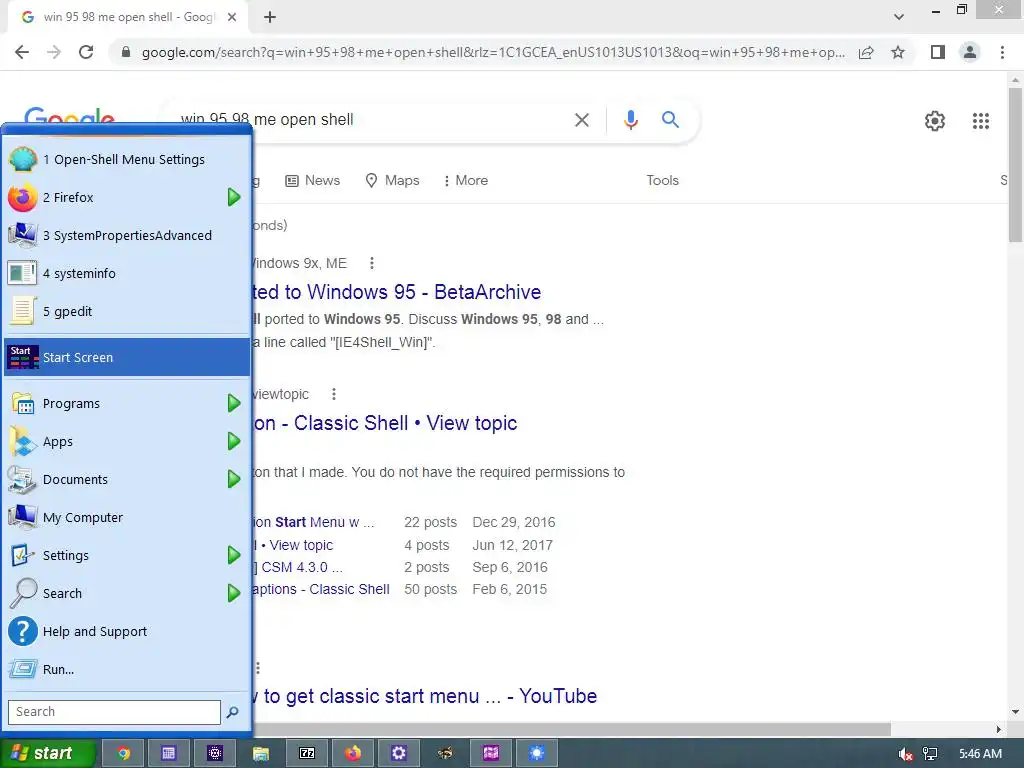1024x768 pixels.
Task: Switch to Maps results tab
Action: coord(392,180)
